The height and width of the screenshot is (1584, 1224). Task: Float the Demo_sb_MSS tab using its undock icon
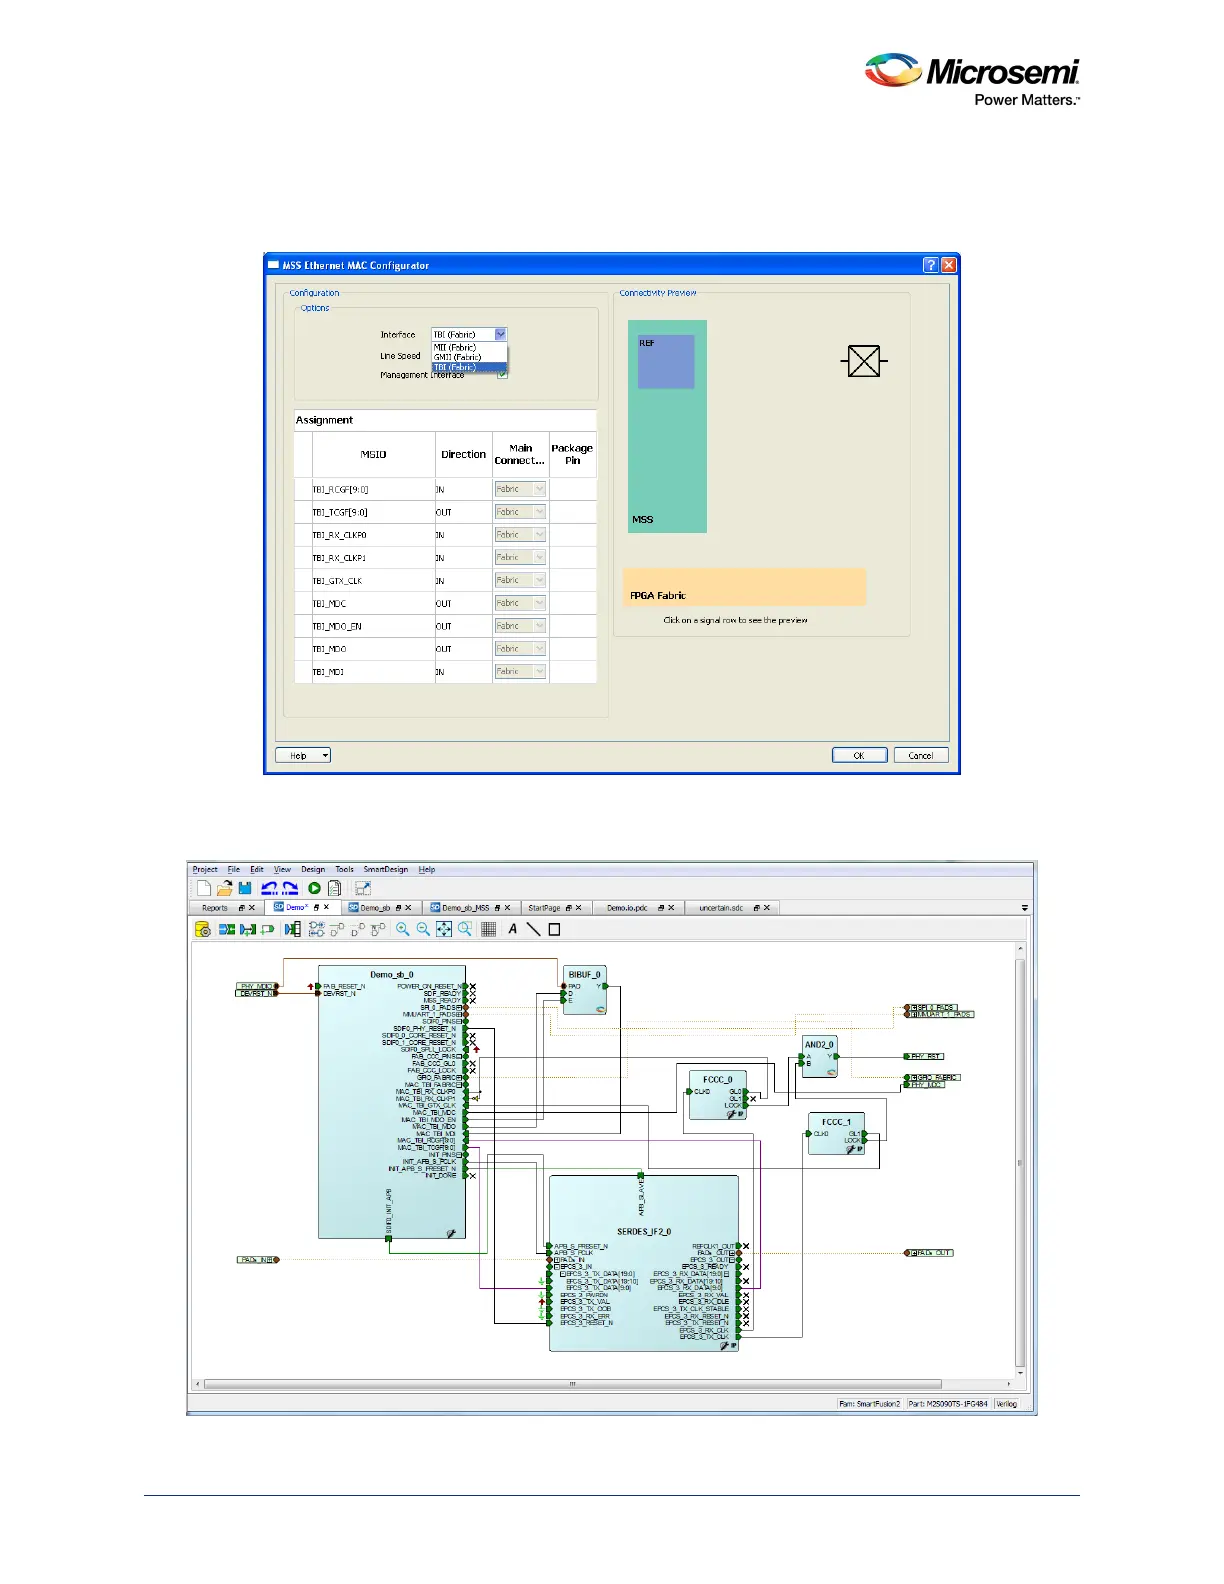click(x=497, y=908)
